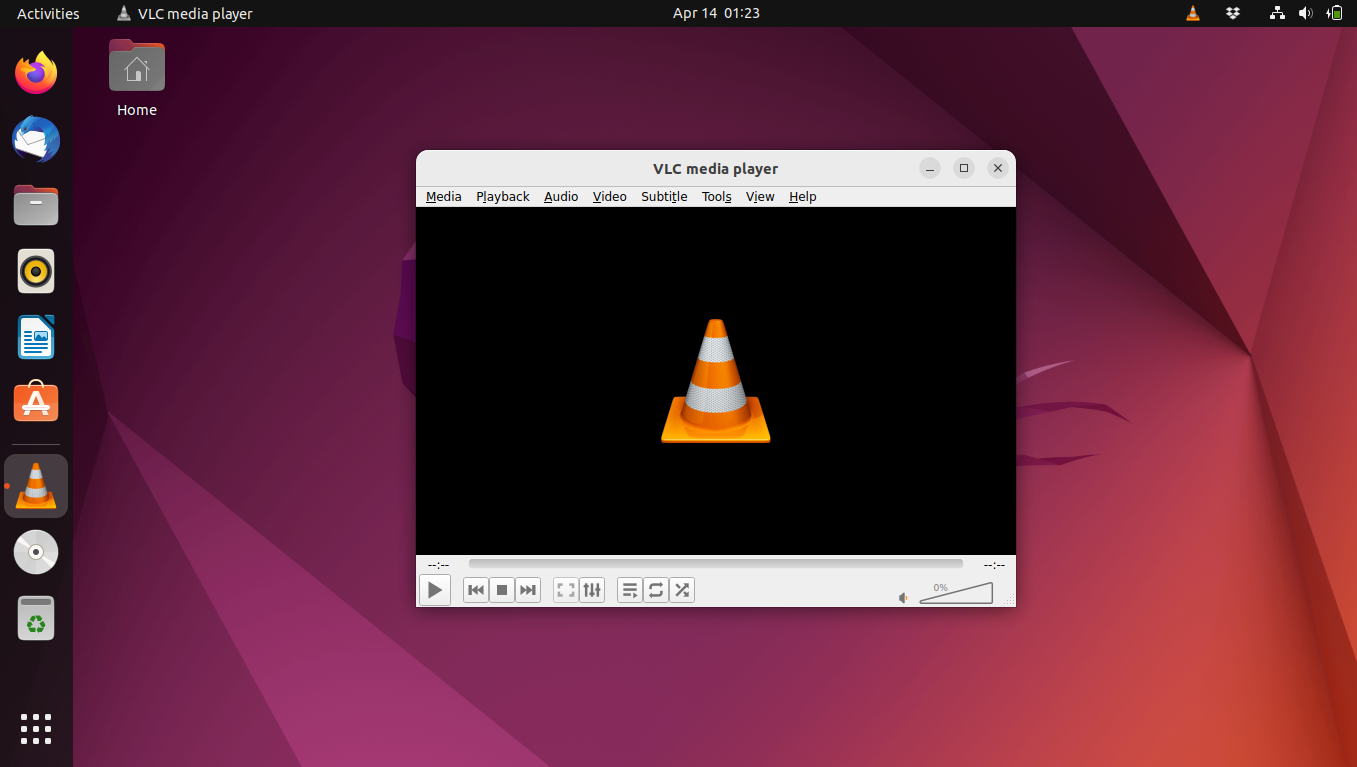1357x767 pixels.
Task: Open VLC media player app menu in top bar
Action: (185, 14)
